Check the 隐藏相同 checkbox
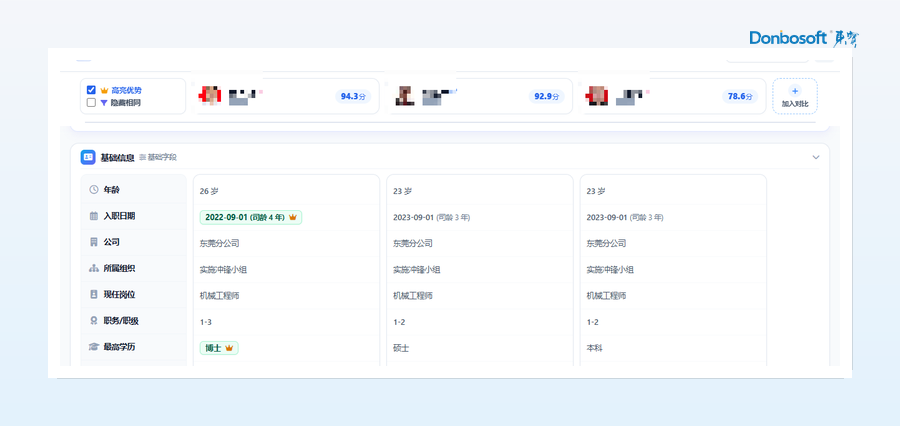This screenshot has height=426, width=900. coord(91,103)
